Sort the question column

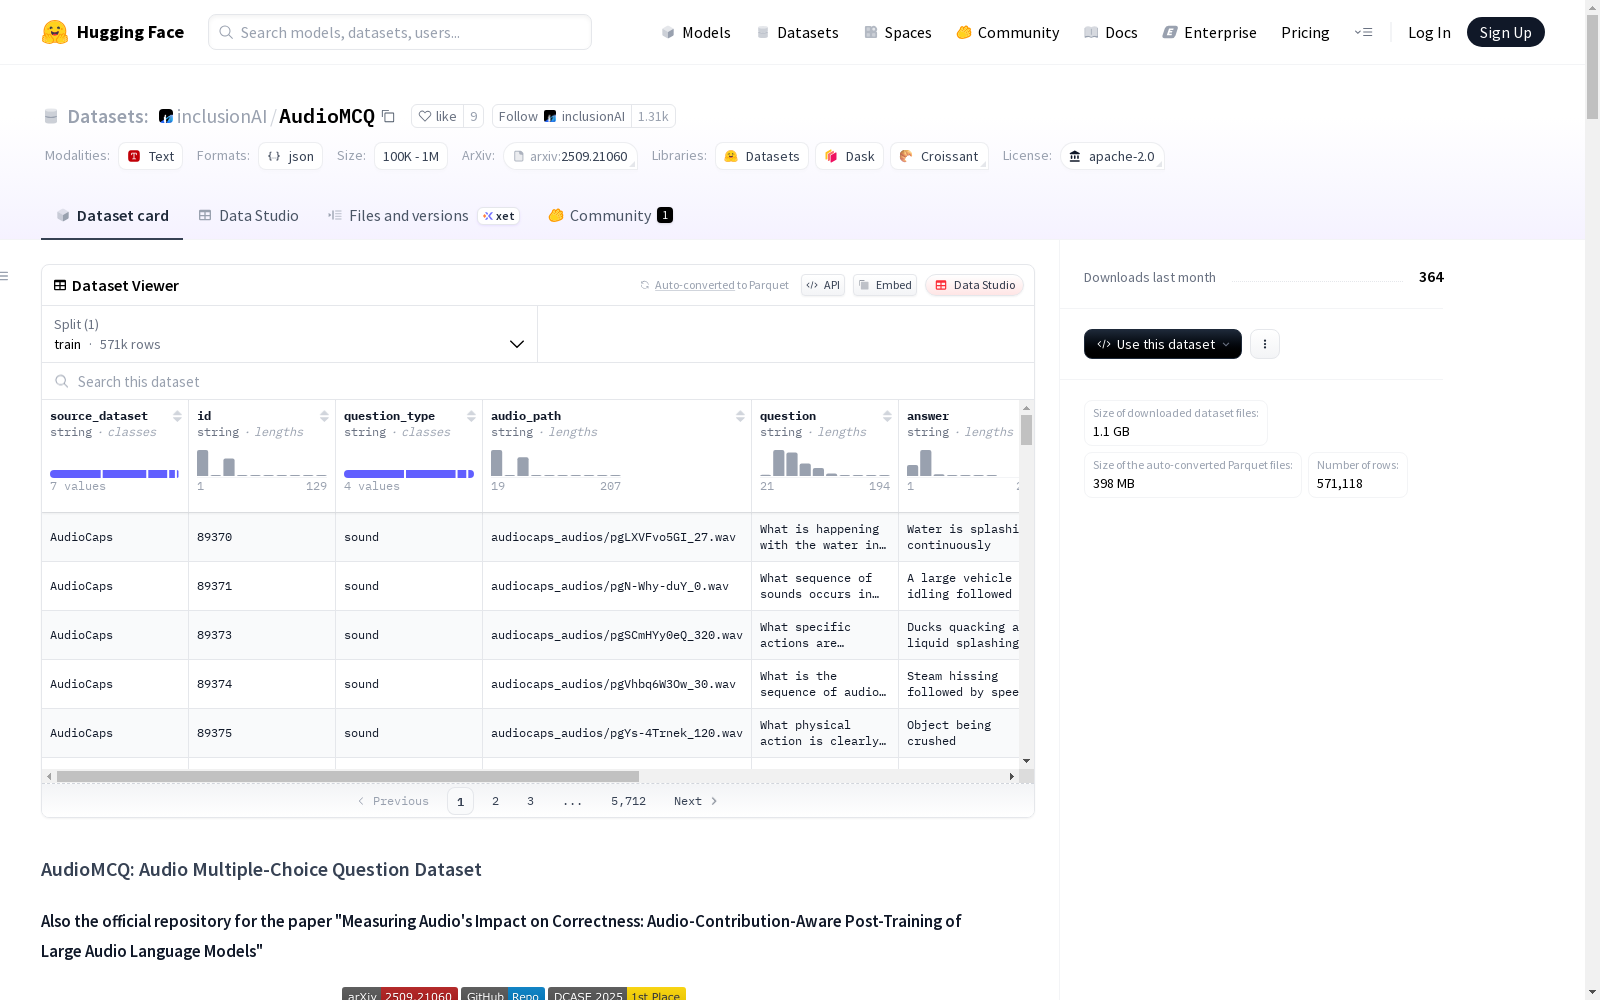887,416
